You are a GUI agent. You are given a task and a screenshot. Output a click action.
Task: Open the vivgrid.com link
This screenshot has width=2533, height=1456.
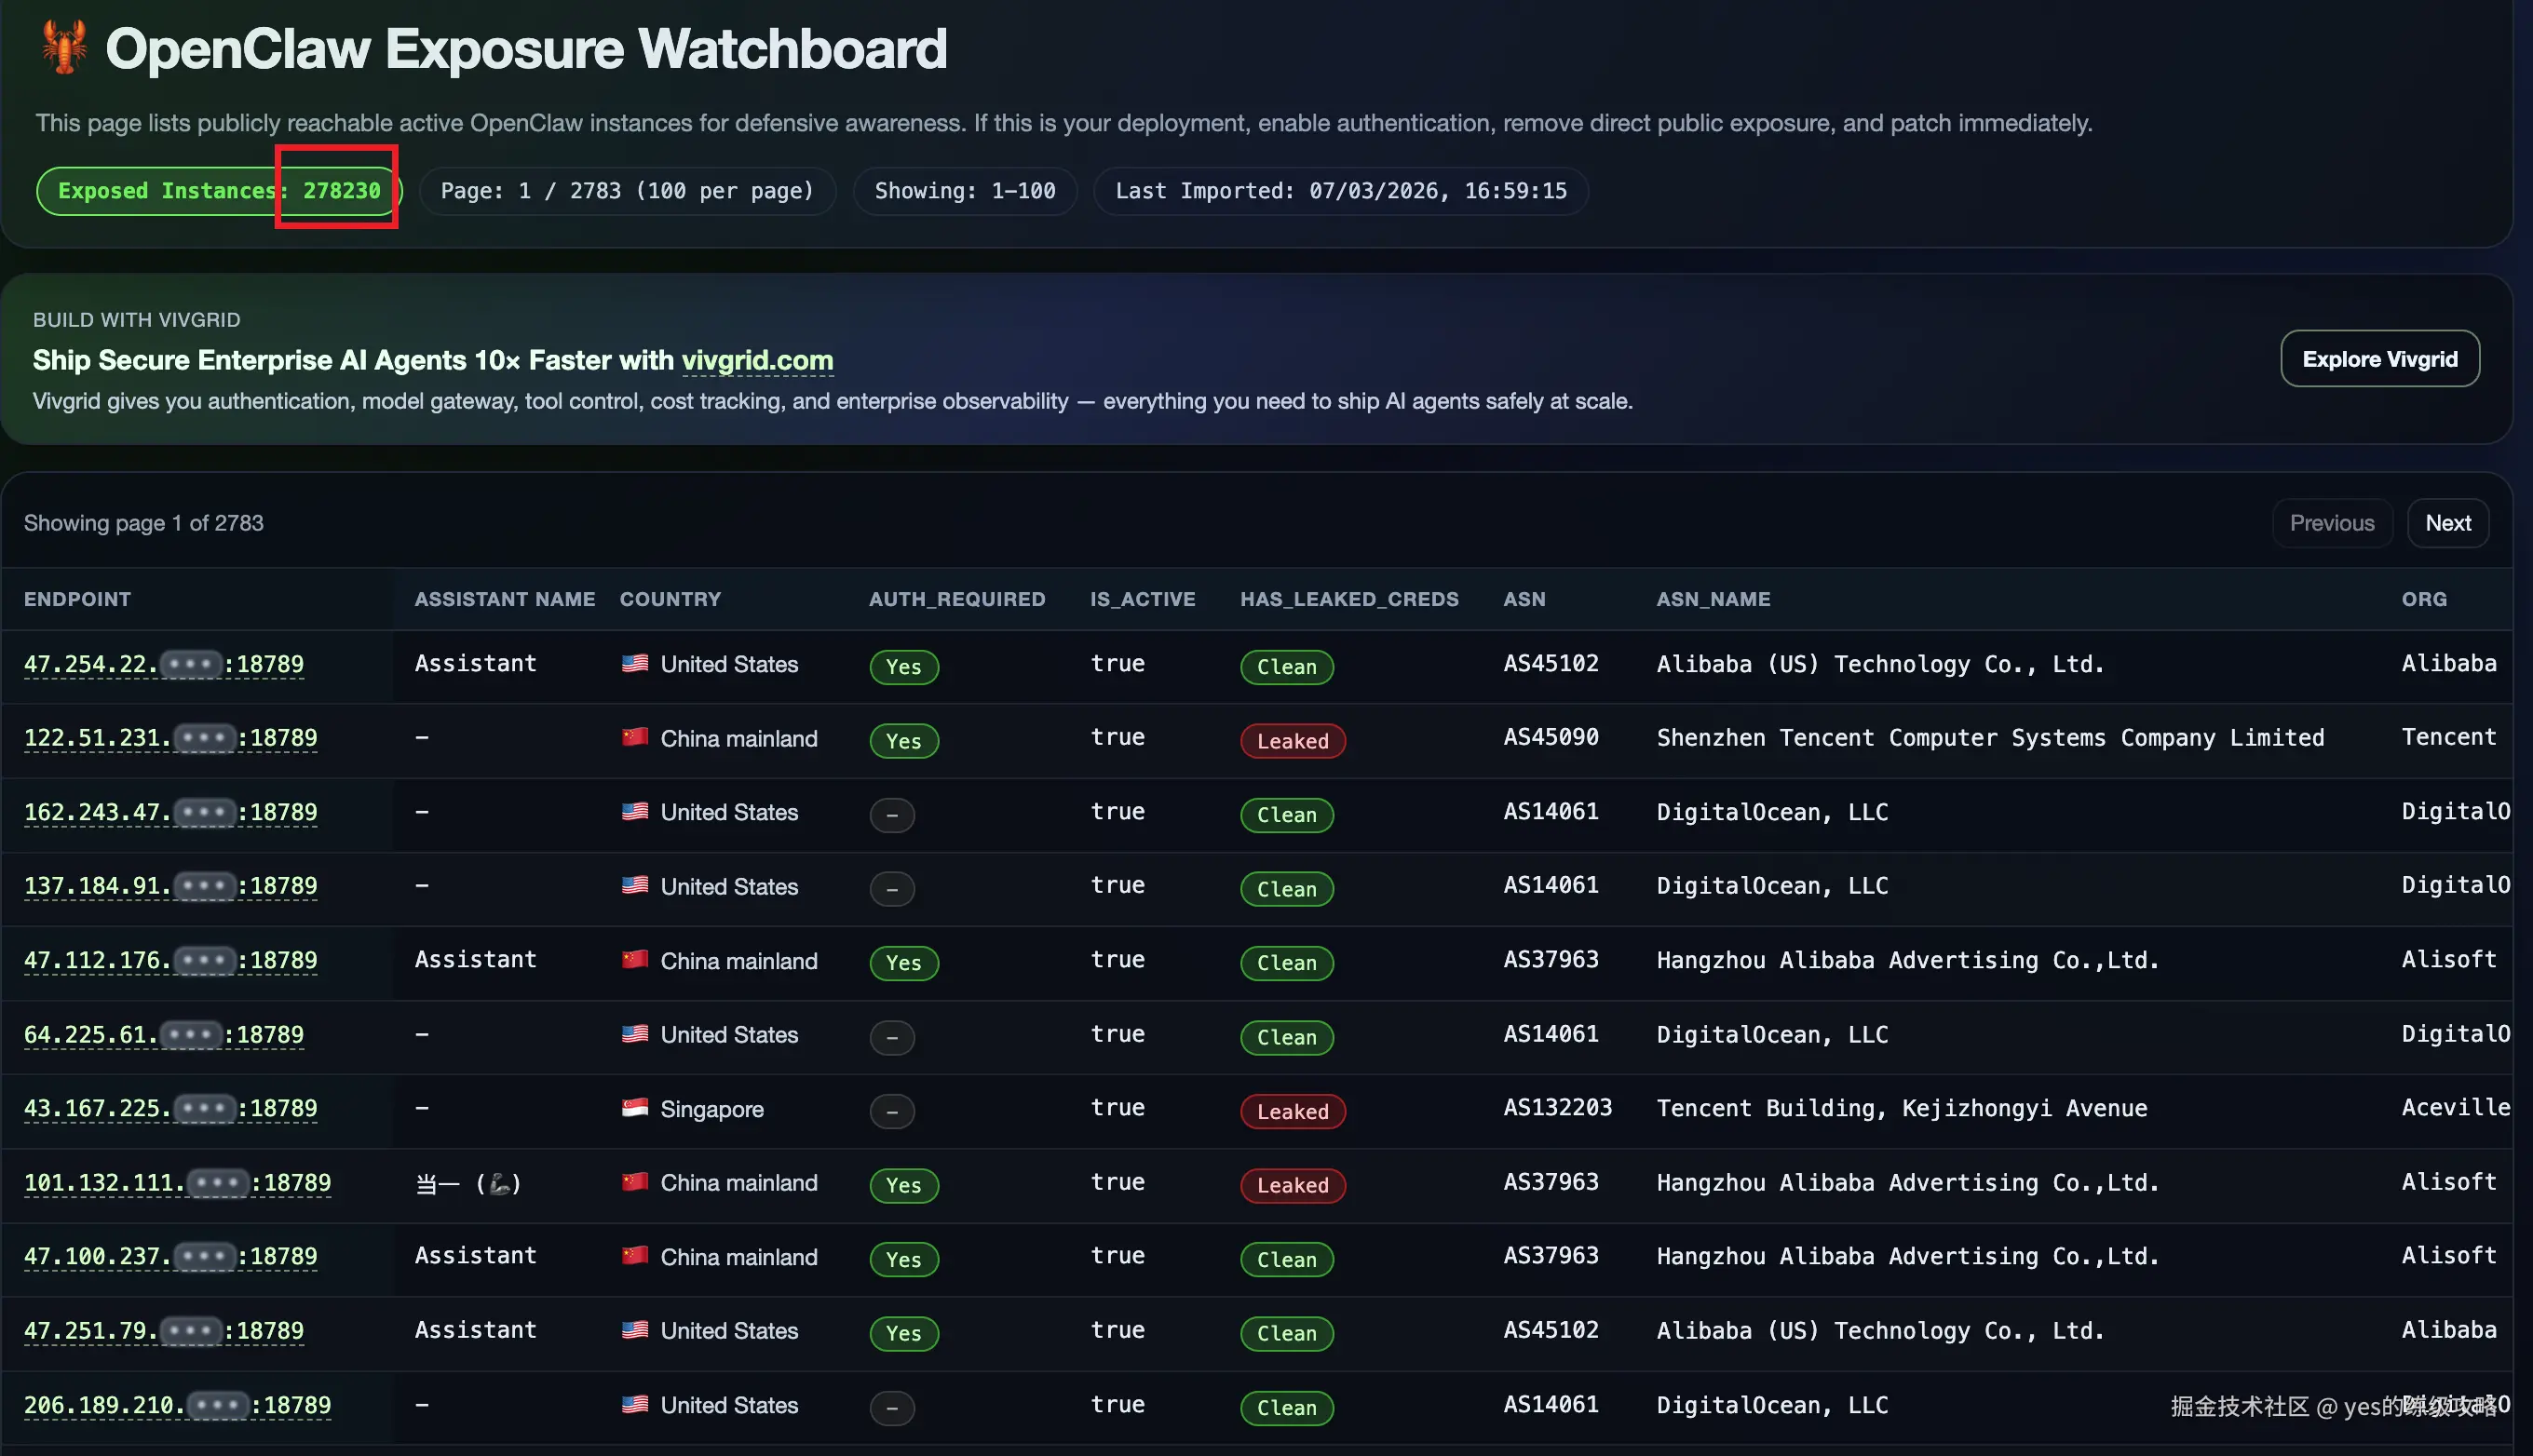pyautogui.click(x=757, y=360)
